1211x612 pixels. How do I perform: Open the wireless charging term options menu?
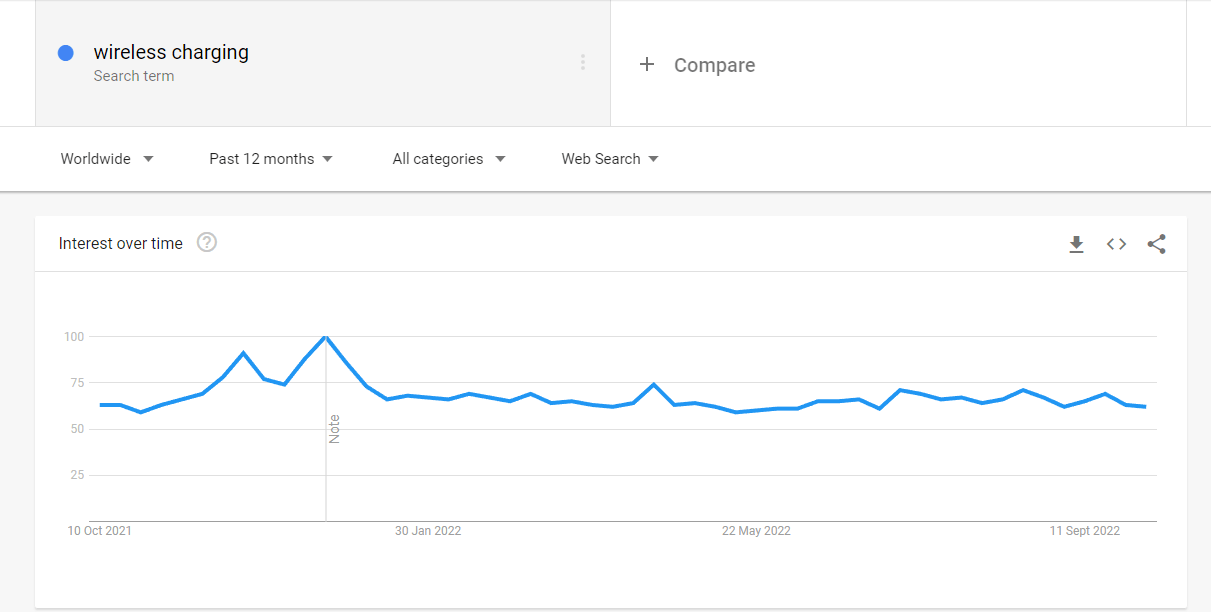[582, 62]
